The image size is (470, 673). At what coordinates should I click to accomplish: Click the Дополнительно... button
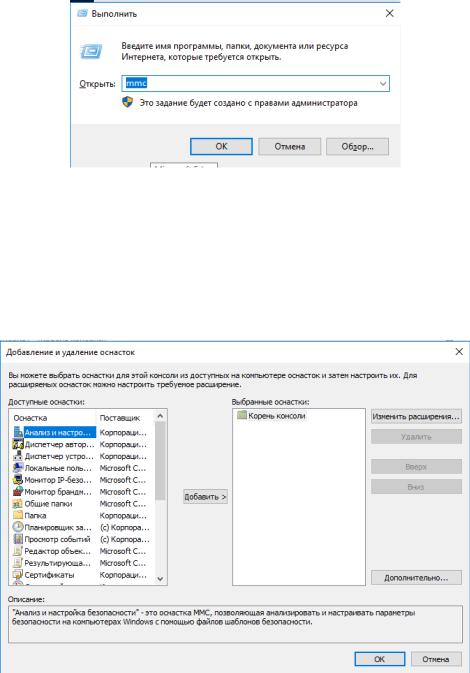416,577
